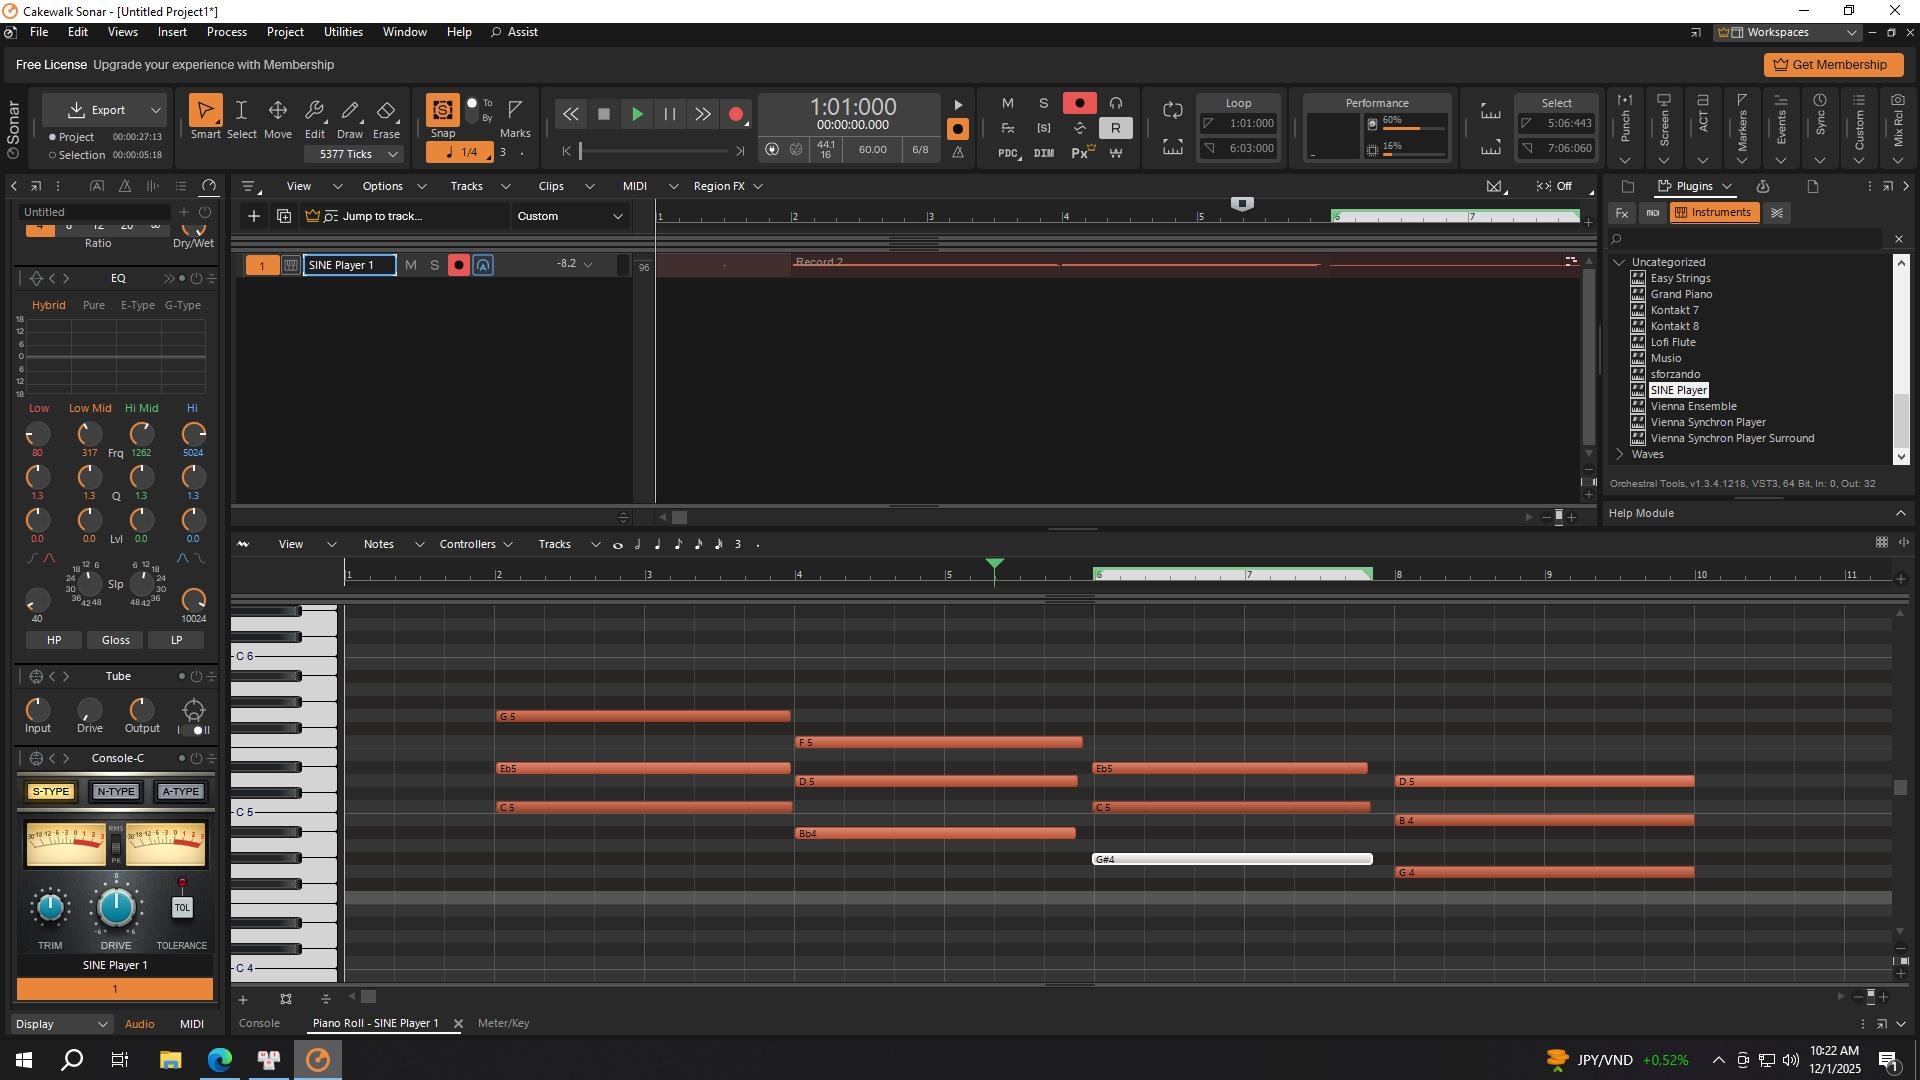Click the Get Membership button

(x=1832, y=65)
